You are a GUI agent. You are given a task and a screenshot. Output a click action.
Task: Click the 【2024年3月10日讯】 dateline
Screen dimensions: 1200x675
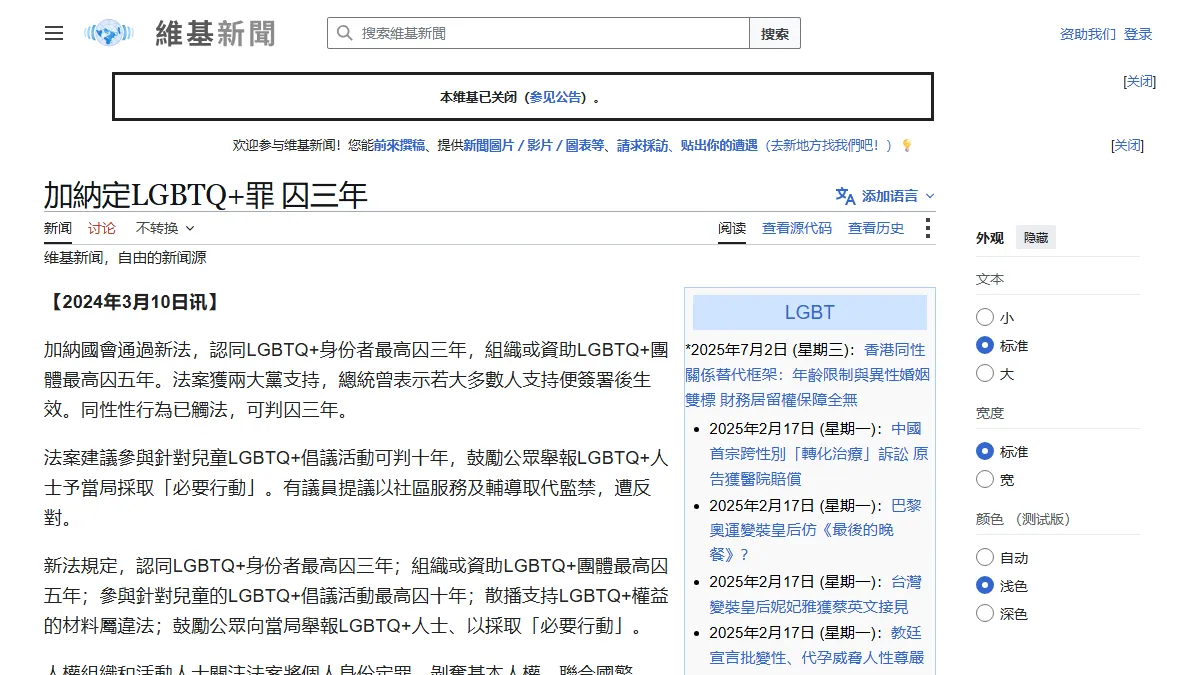coord(133,302)
